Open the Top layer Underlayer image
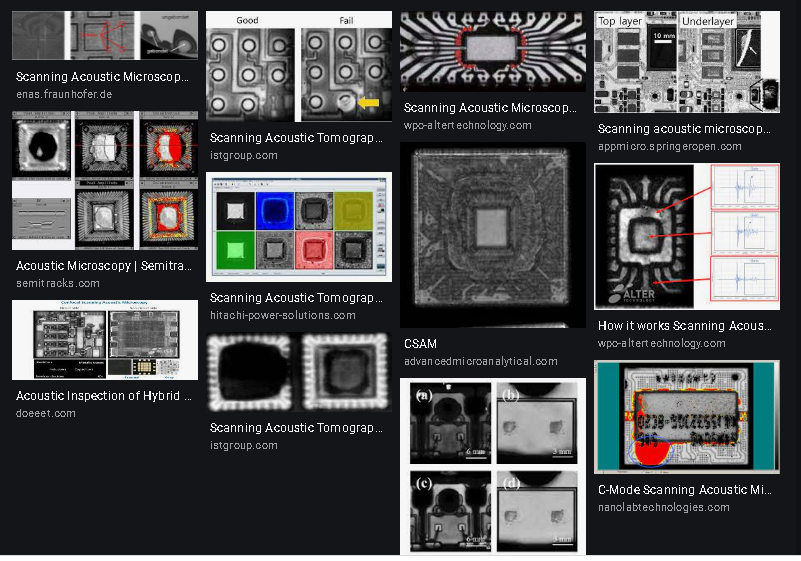This screenshot has height=561, width=801. 687,62
